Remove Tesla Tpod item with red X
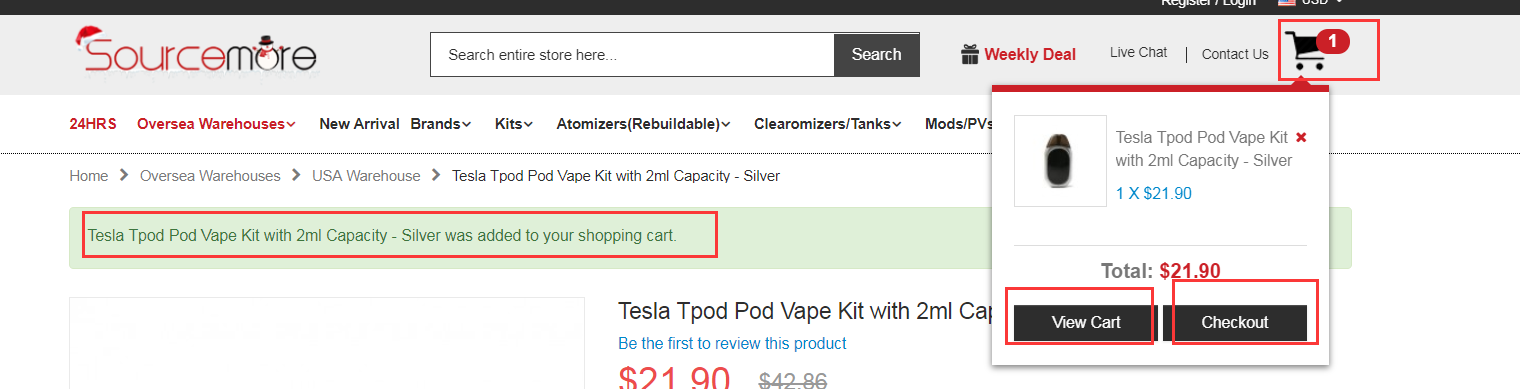Viewport: 1520px width, 389px height. pyautogui.click(x=1301, y=137)
